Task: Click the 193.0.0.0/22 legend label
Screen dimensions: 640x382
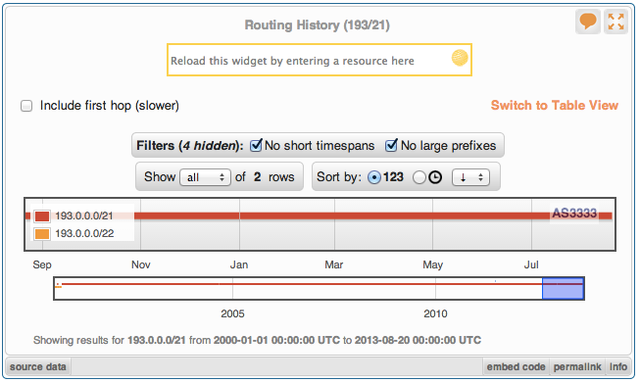Action: (x=84, y=234)
